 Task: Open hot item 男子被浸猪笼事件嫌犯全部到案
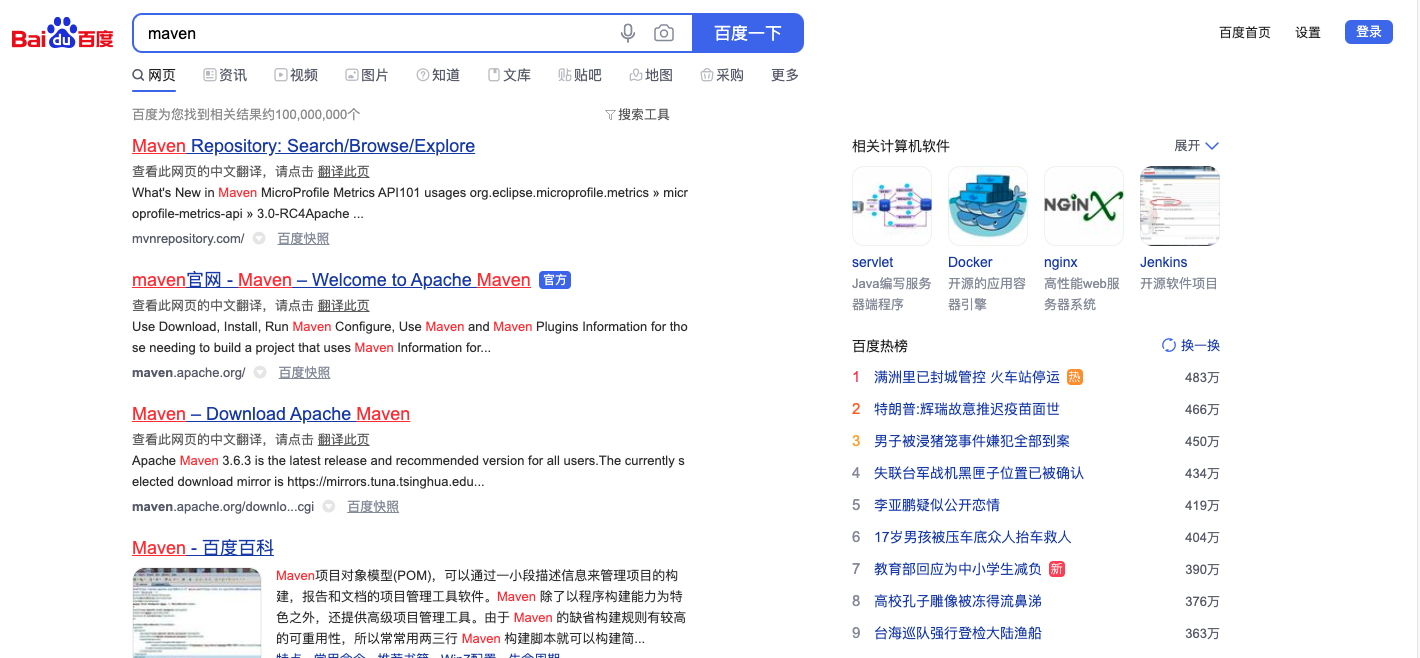tap(972, 441)
